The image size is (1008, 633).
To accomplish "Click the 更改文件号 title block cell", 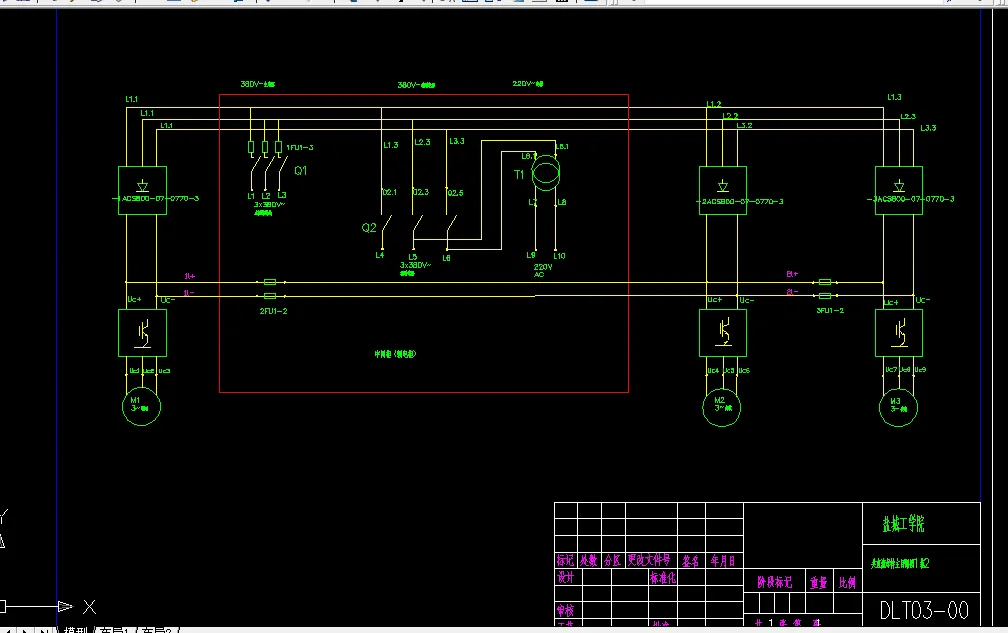I will tap(650, 560).
